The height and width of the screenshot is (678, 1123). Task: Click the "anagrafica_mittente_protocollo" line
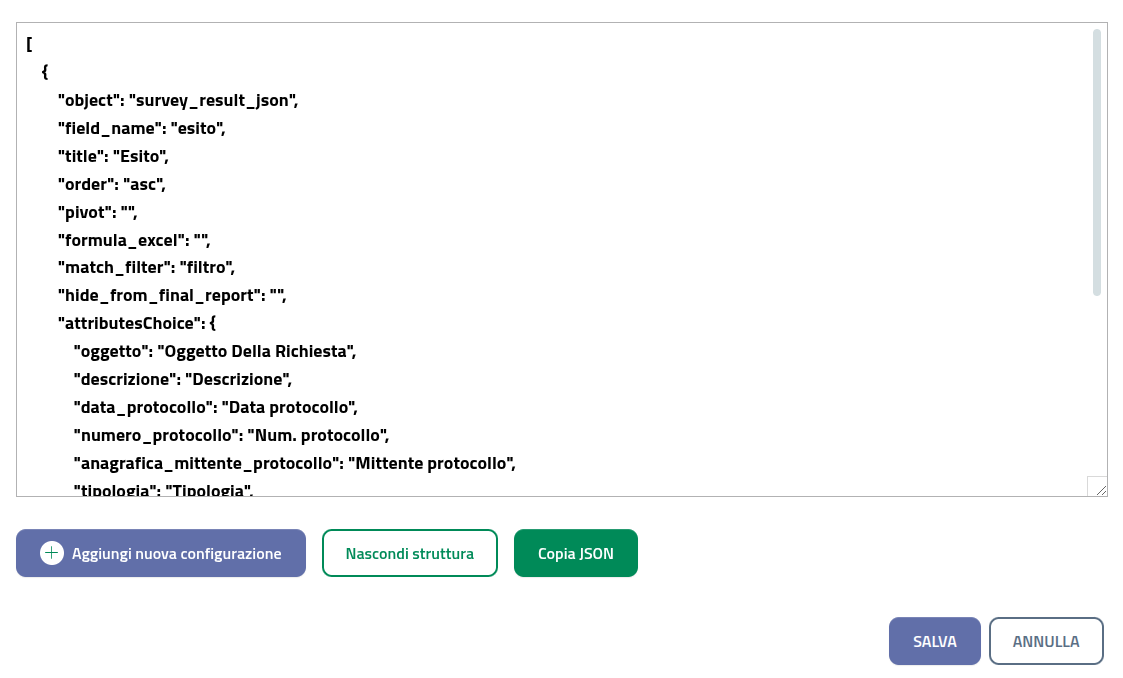(x=294, y=464)
